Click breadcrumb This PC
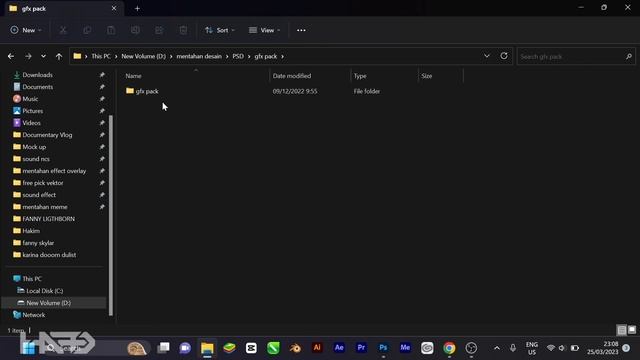The width and height of the screenshot is (640, 360). pyautogui.click(x=101, y=56)
